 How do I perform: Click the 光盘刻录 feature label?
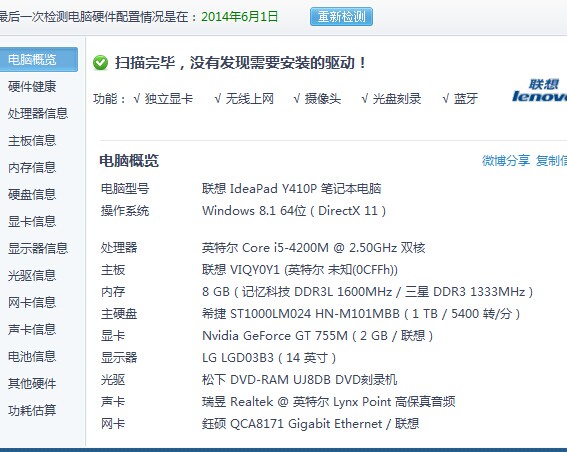[397, 98]
